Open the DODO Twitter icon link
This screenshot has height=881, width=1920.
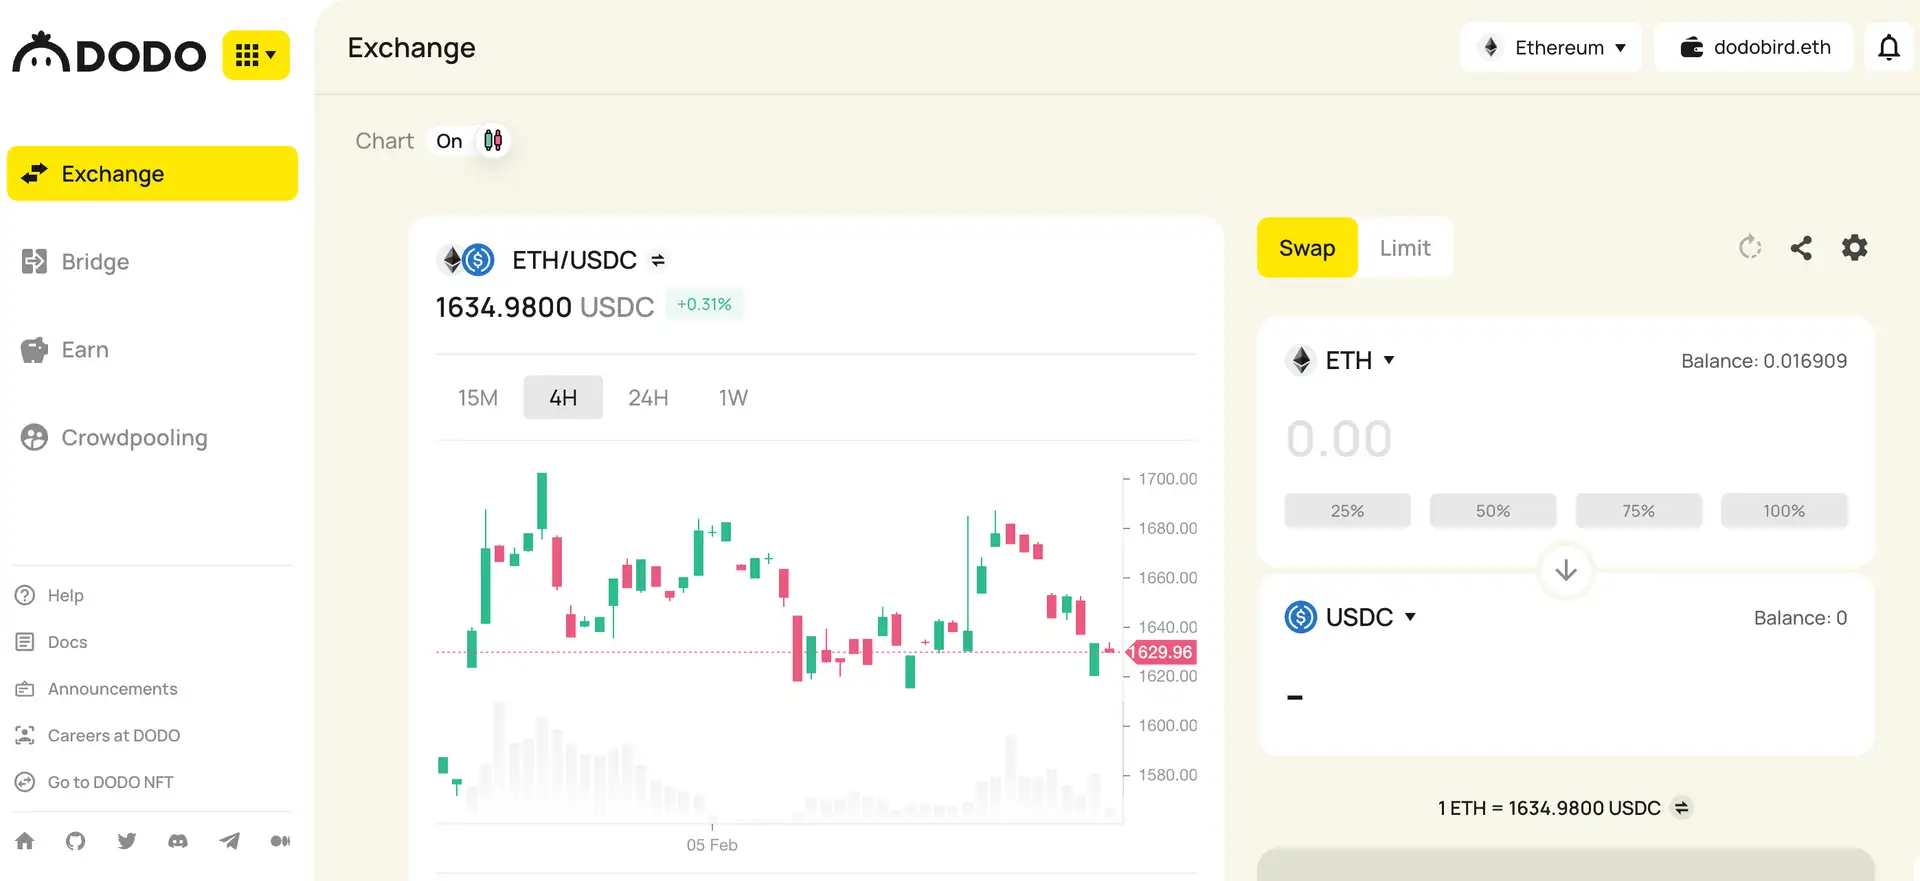point(127,841)
